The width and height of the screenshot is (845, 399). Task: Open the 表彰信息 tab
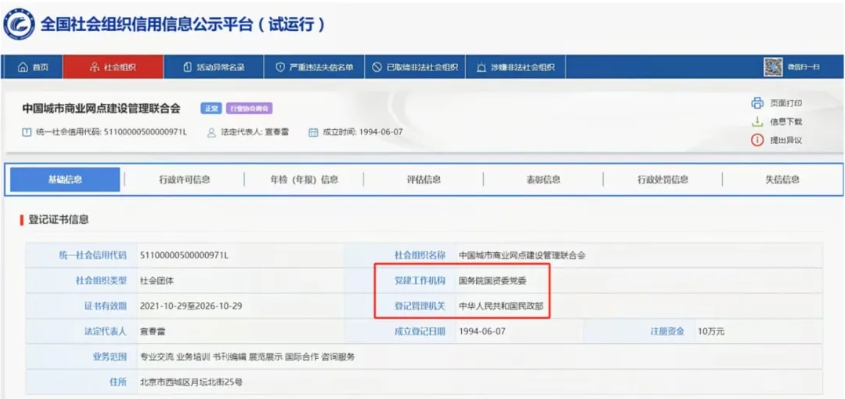click(x=543, y=180)
